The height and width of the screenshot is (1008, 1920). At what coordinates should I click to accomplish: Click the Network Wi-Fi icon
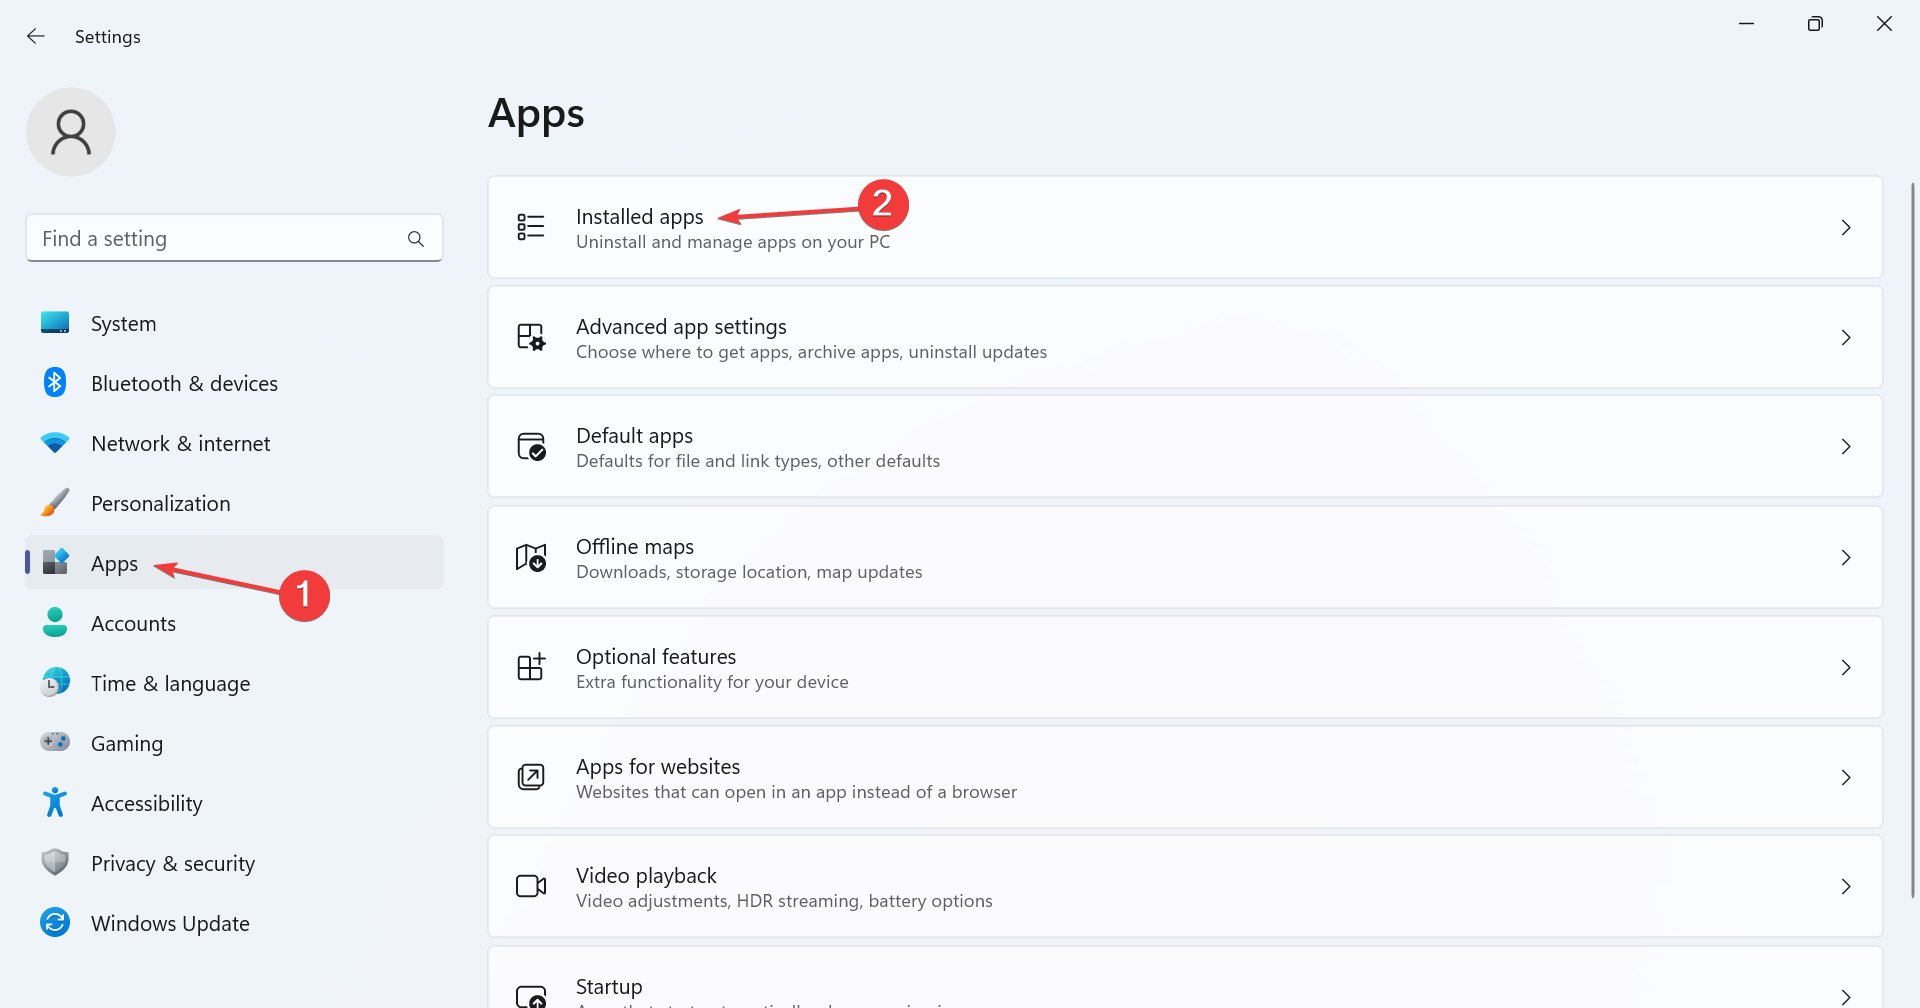pyautogui.click(x=55, y=443)
